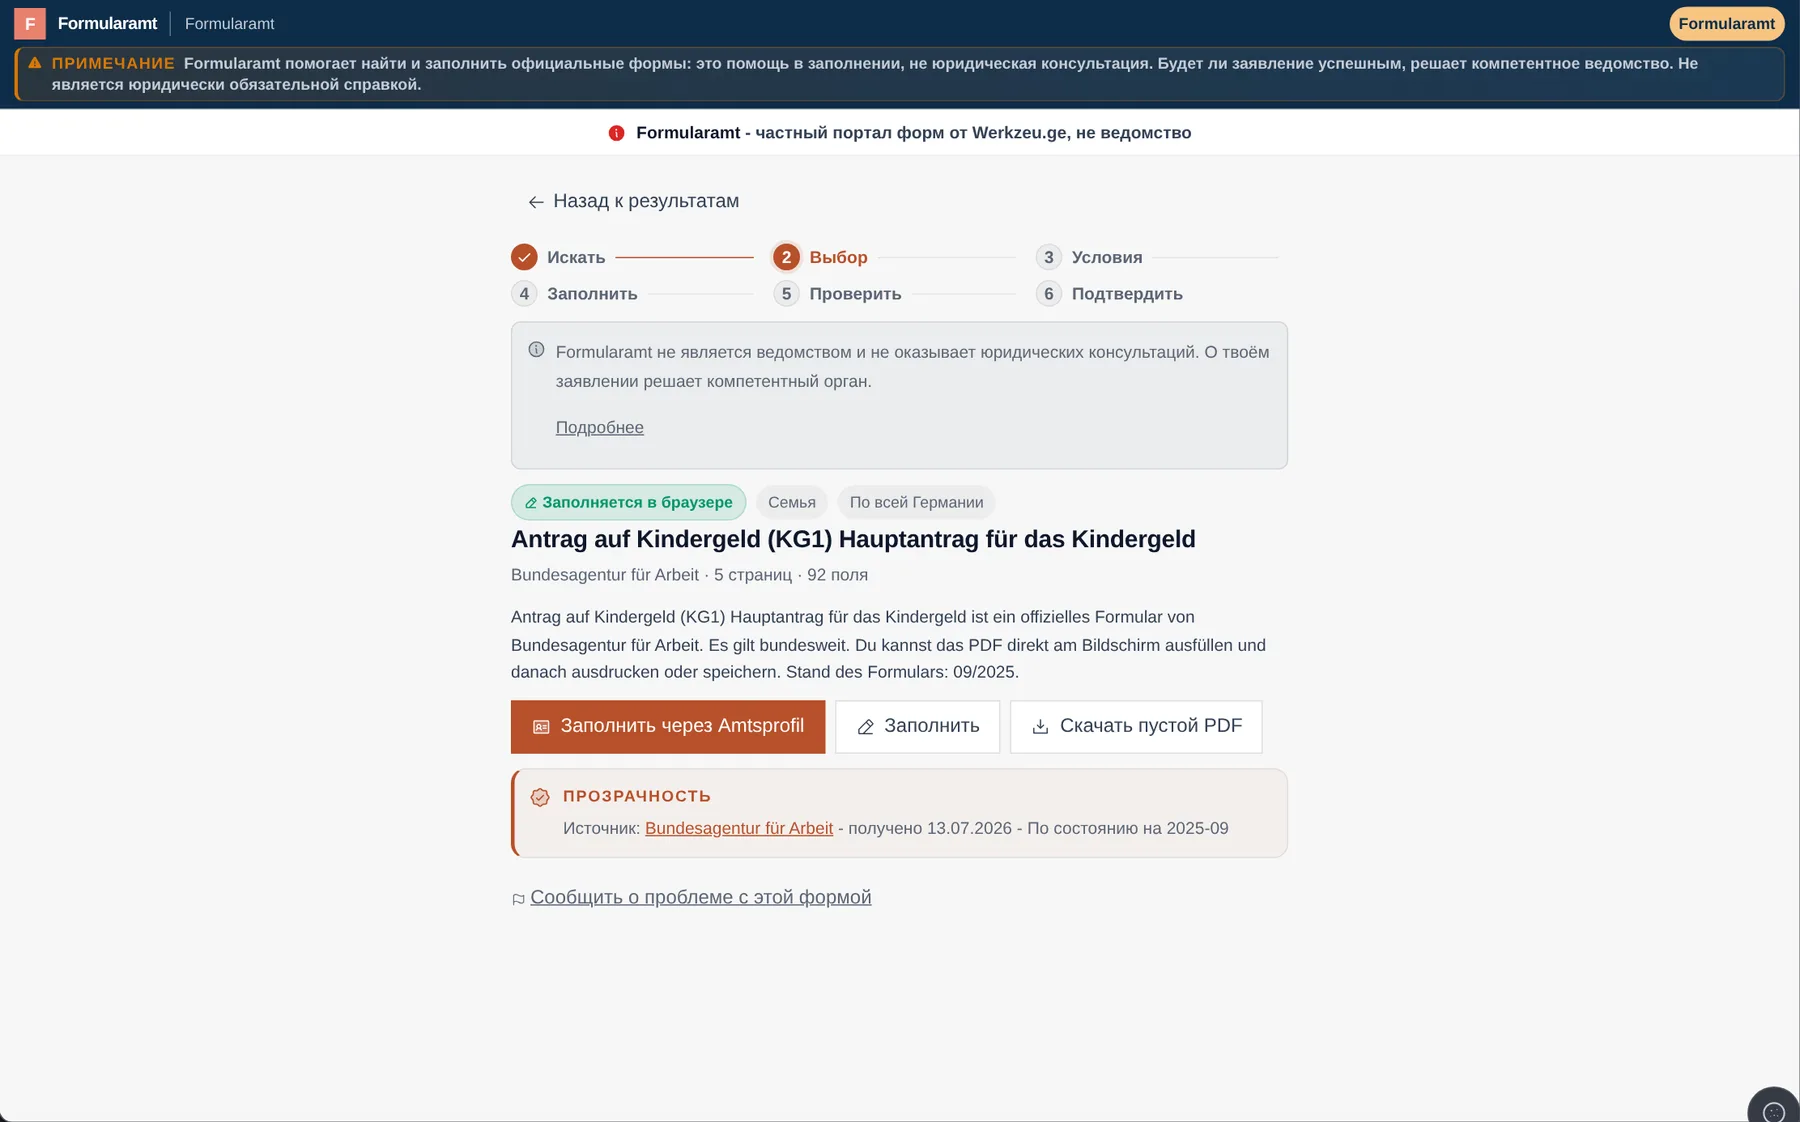Open the chat widget in bottom corner
This screenshot has height=1122, width=1800.
point(1773,1110)
